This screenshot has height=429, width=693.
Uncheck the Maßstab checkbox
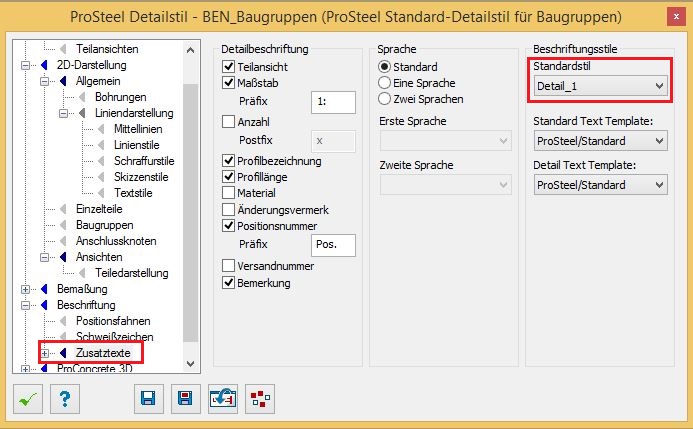228,83
